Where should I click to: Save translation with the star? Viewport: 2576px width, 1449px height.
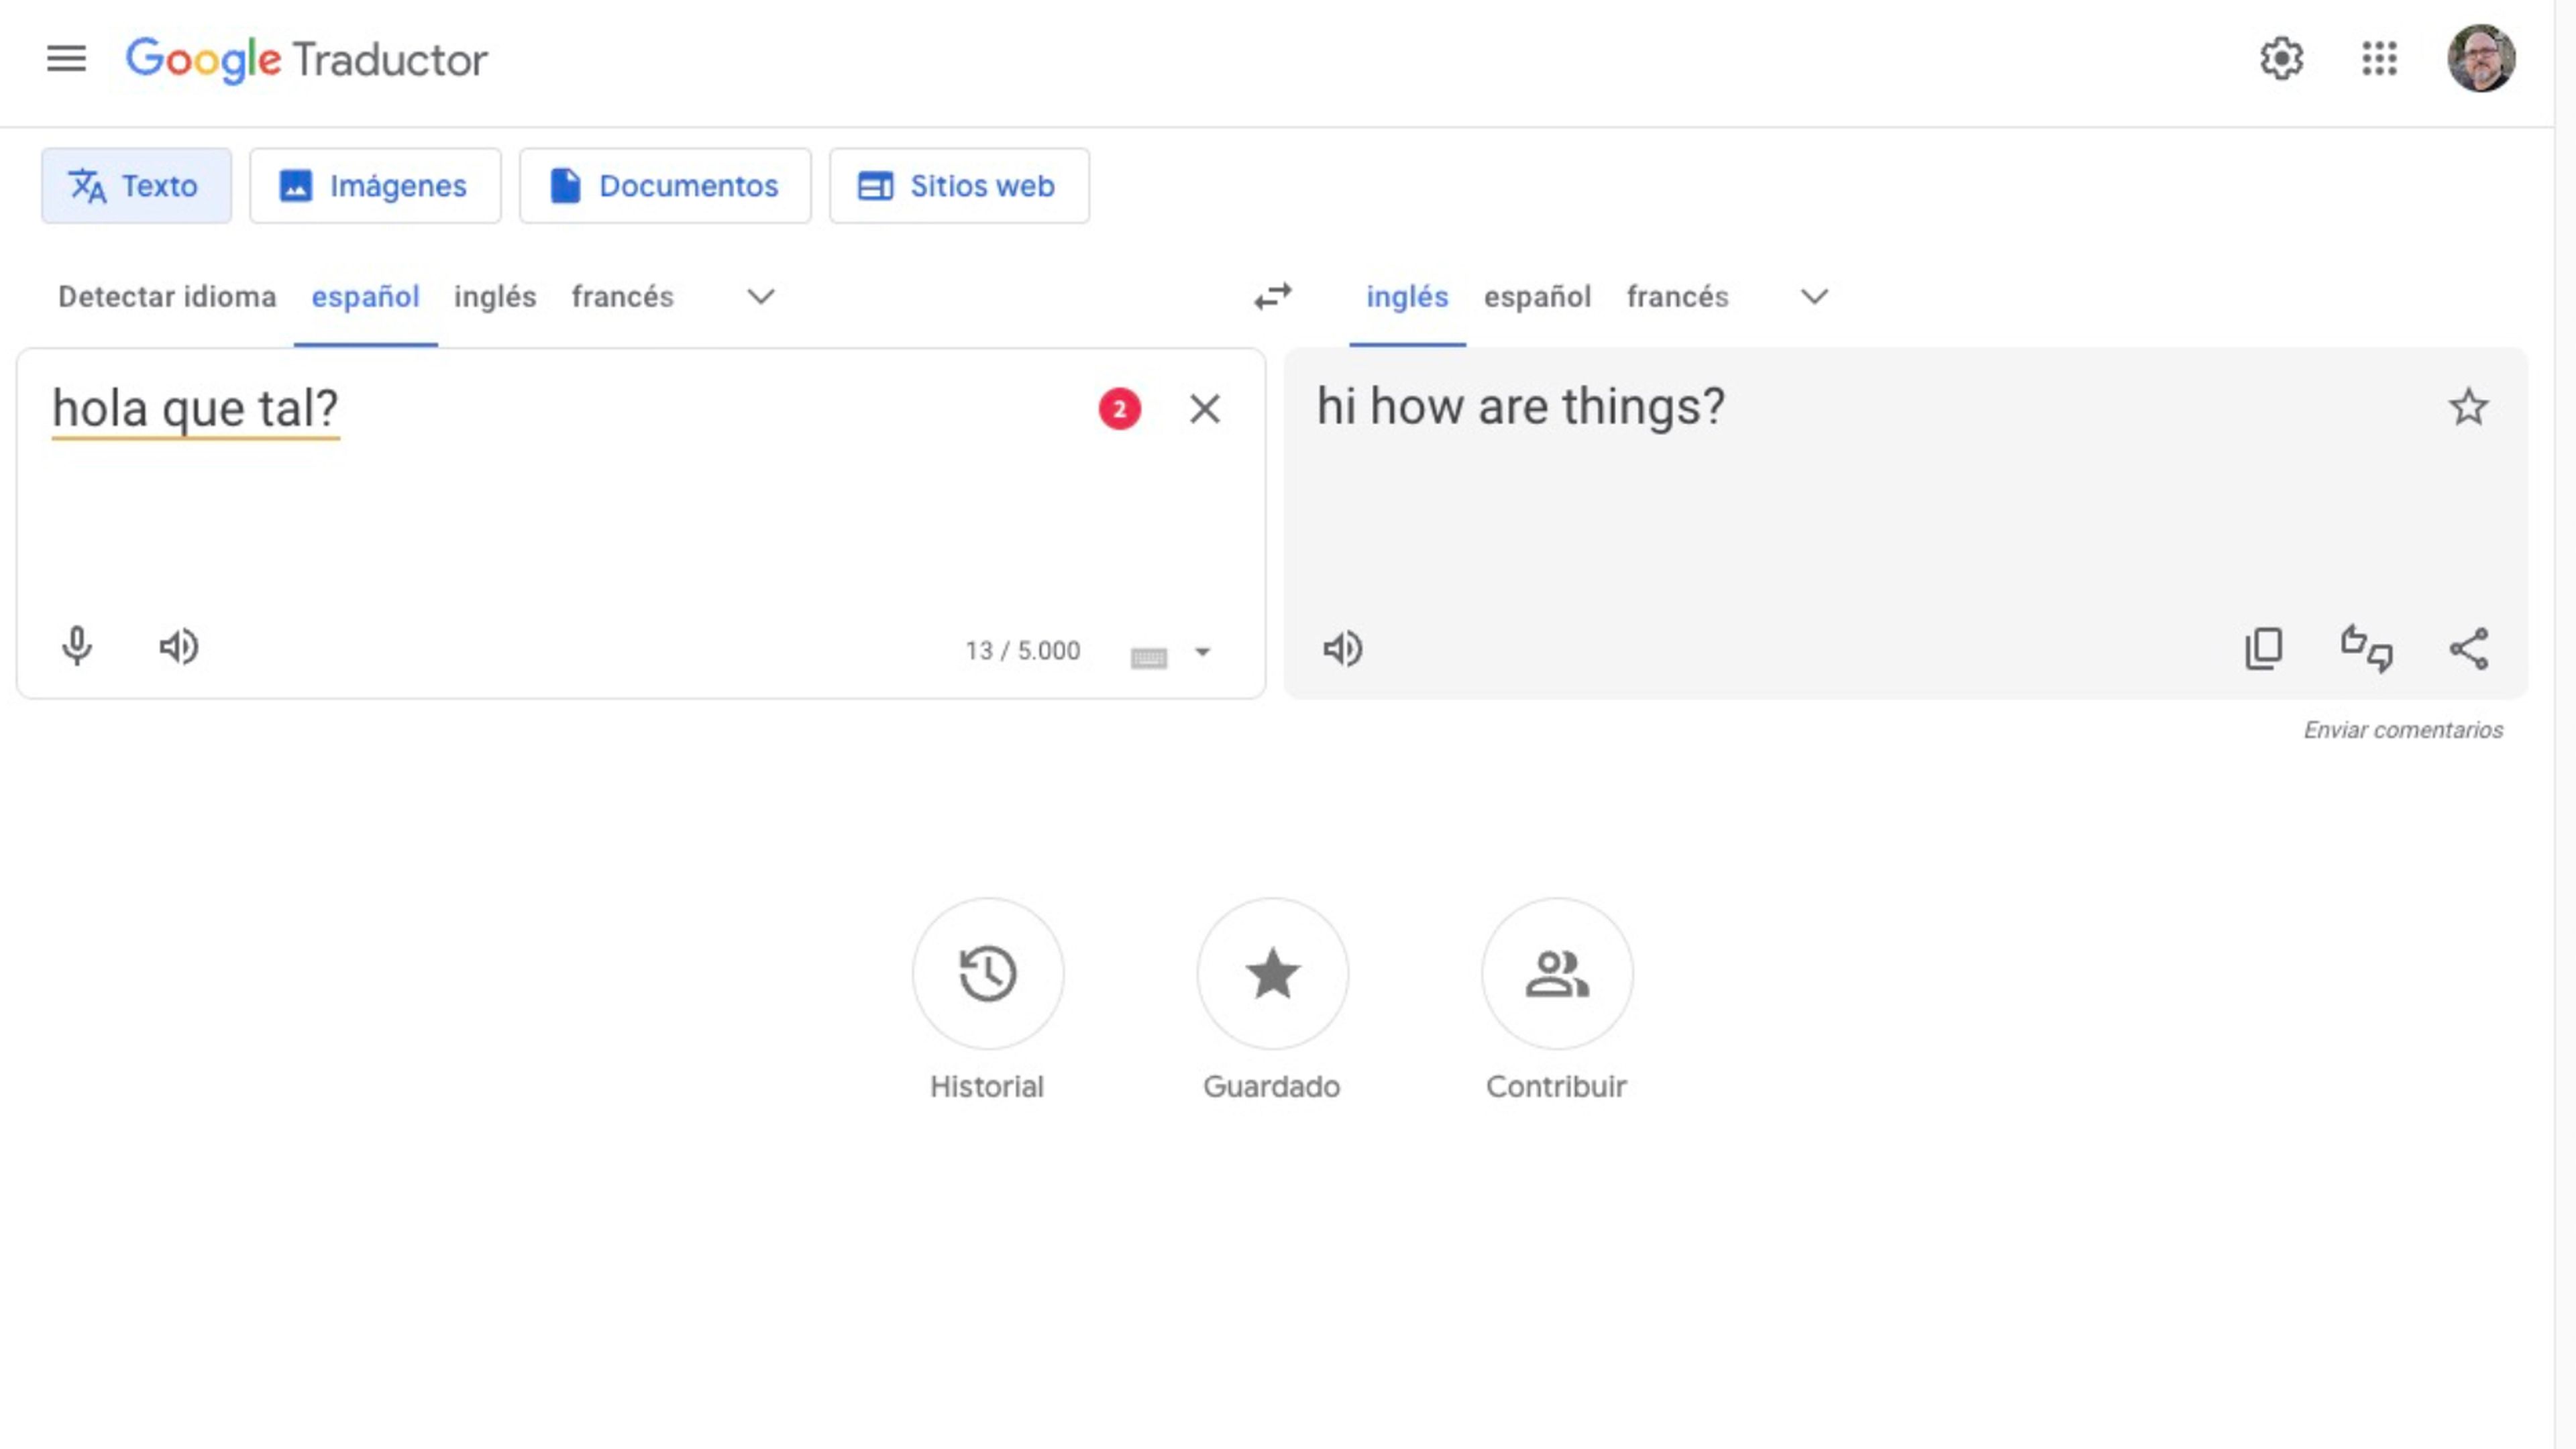(2468, 407)
